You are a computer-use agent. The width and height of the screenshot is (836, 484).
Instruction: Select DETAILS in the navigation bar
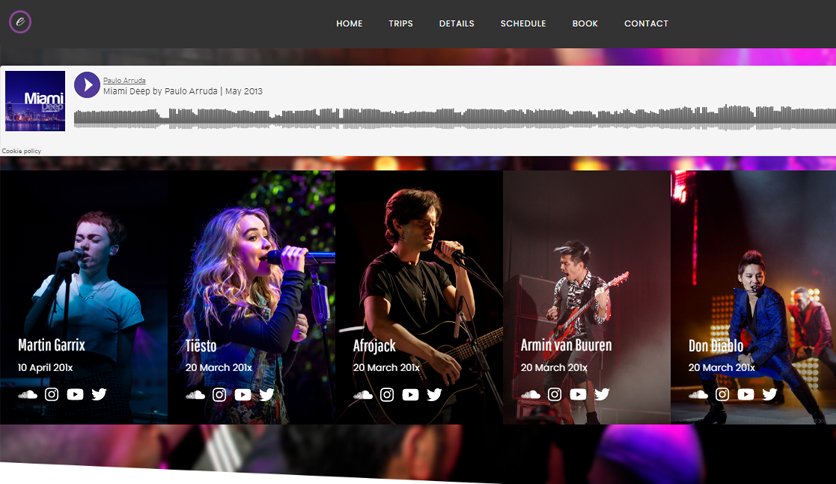click(x=456, y=23)
